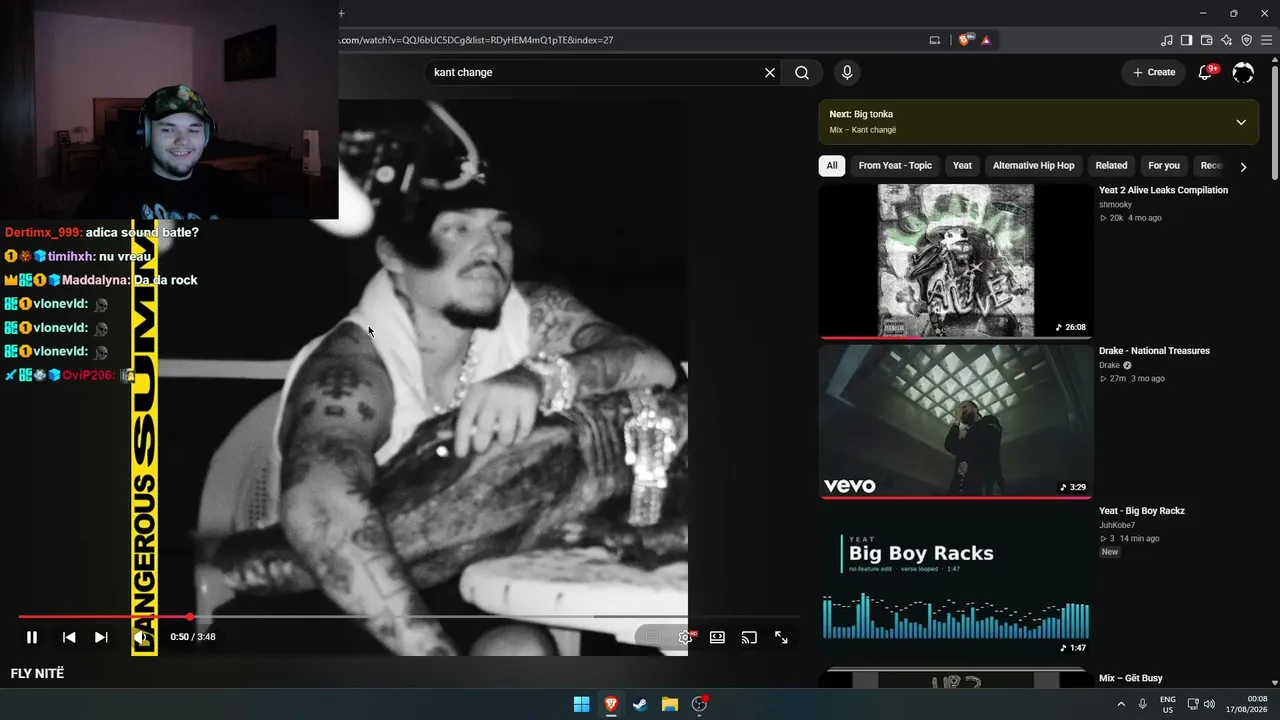Viewport: 1280px width, 720px height.
Task: Open 'Yeat - Big Boy Rackz' title link
Action: [x=1142, y=511]
